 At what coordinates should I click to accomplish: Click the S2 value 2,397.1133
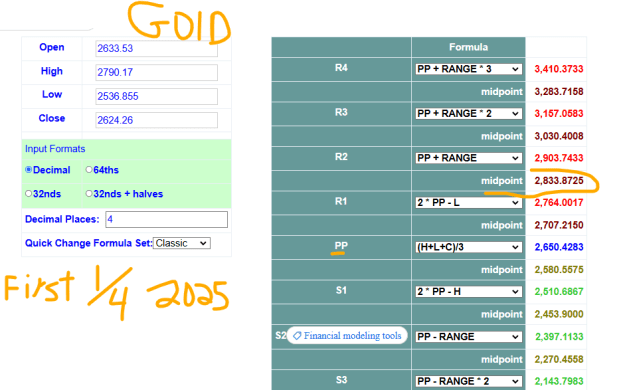click(559, 337)
